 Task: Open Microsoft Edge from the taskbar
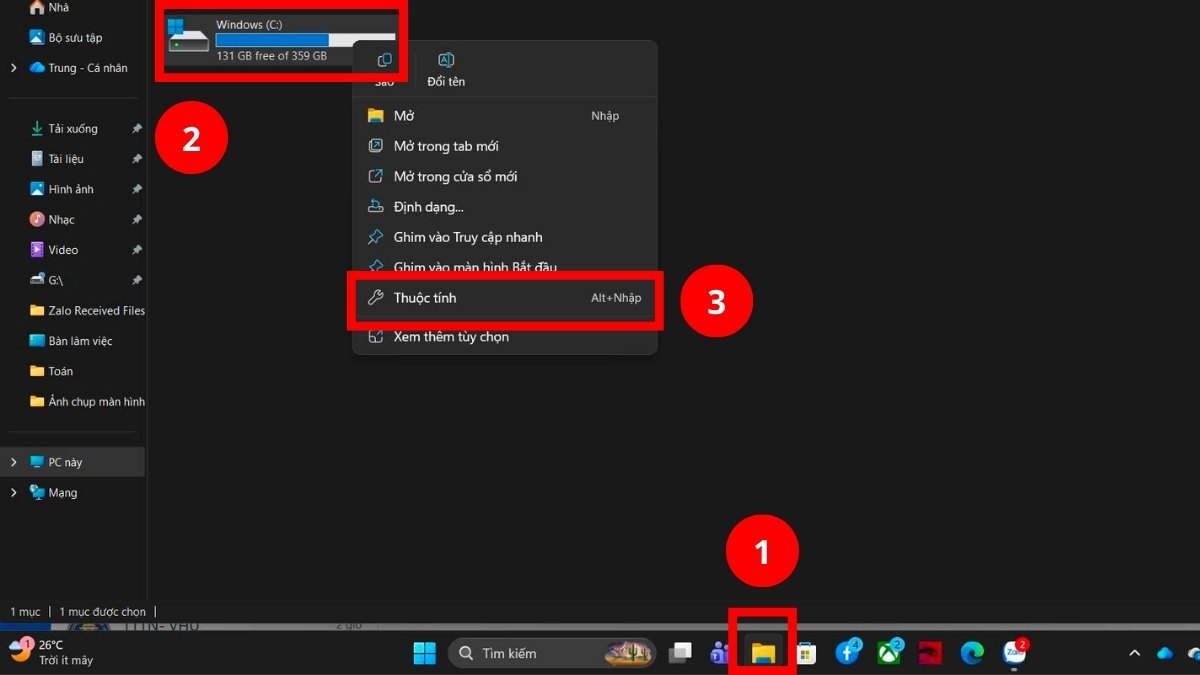[x=971, y=653]
